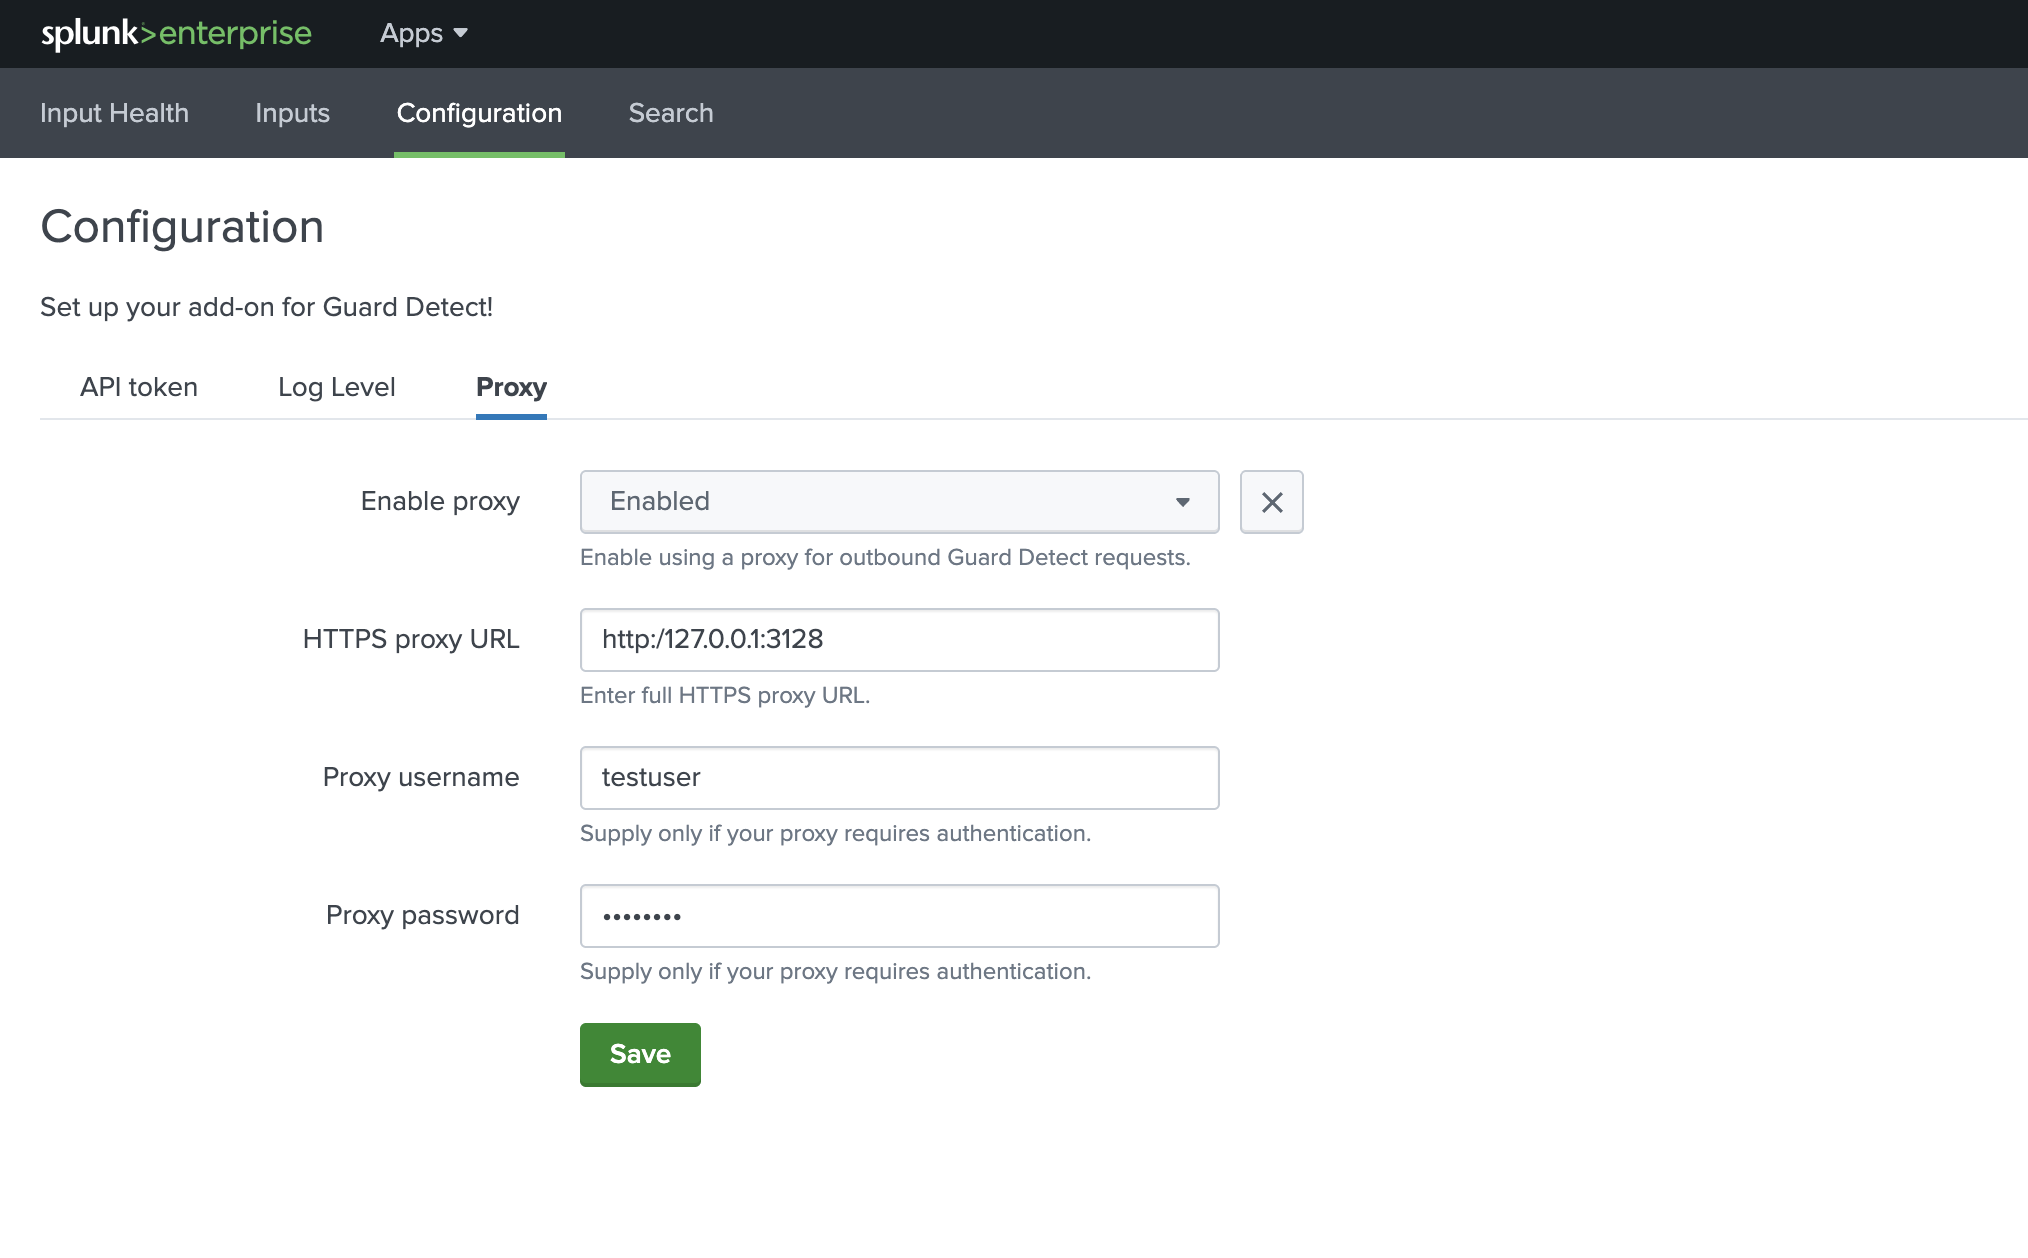Switch to the API token tab
The height and width of the screenshot is (1258, 2028).
pos(138,387)
